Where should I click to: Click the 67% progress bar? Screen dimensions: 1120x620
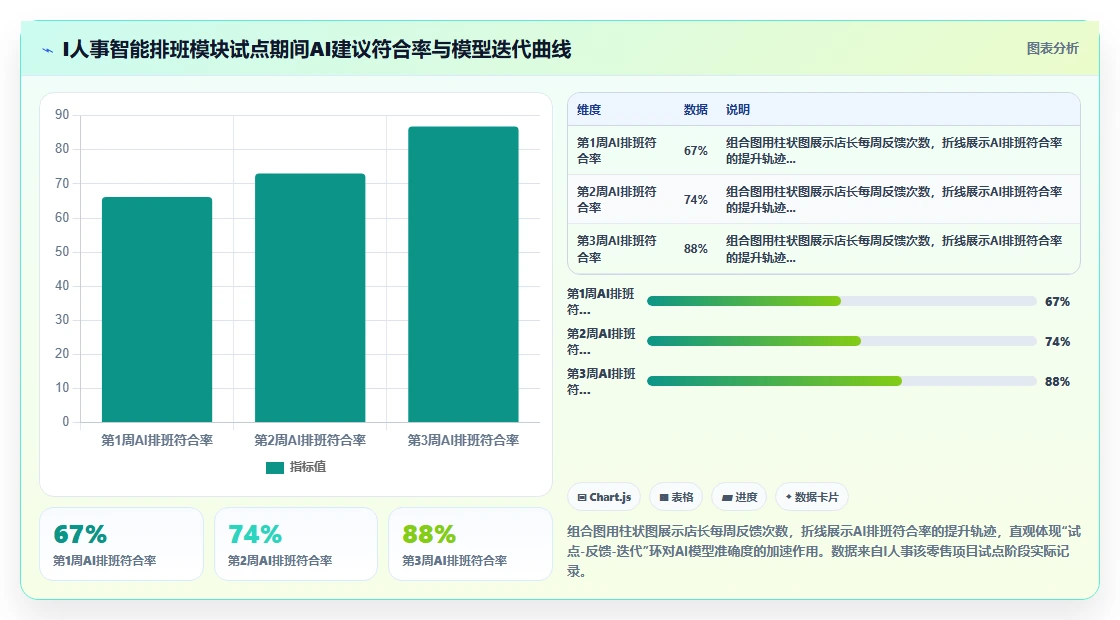click(841, 301)
